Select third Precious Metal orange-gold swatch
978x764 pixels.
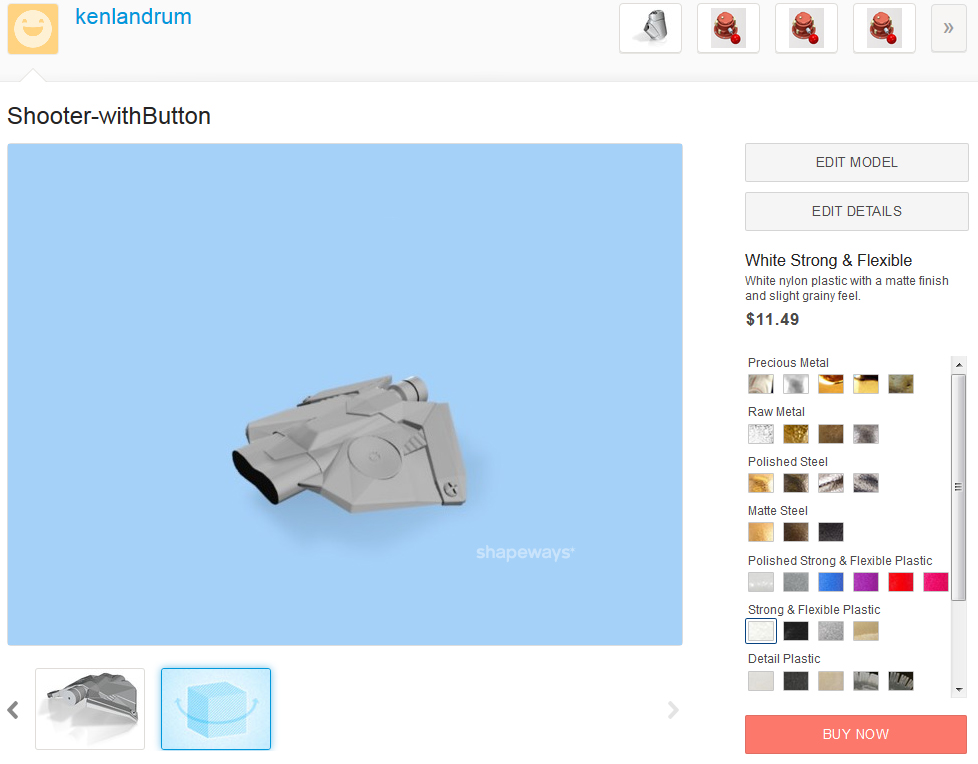[x=831, y=384]
